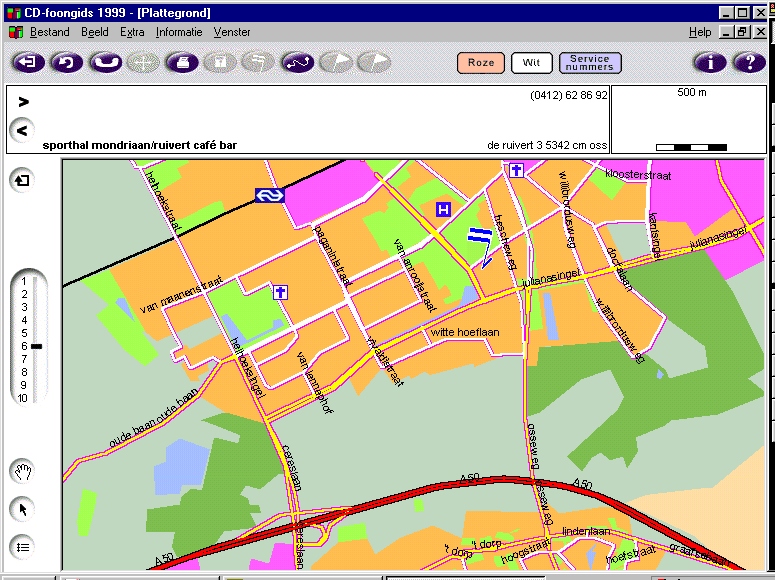Click the printer icon in toolbar
Viewport: 775px width, 580px height.
pyautogui.click(x=181, y=63)
